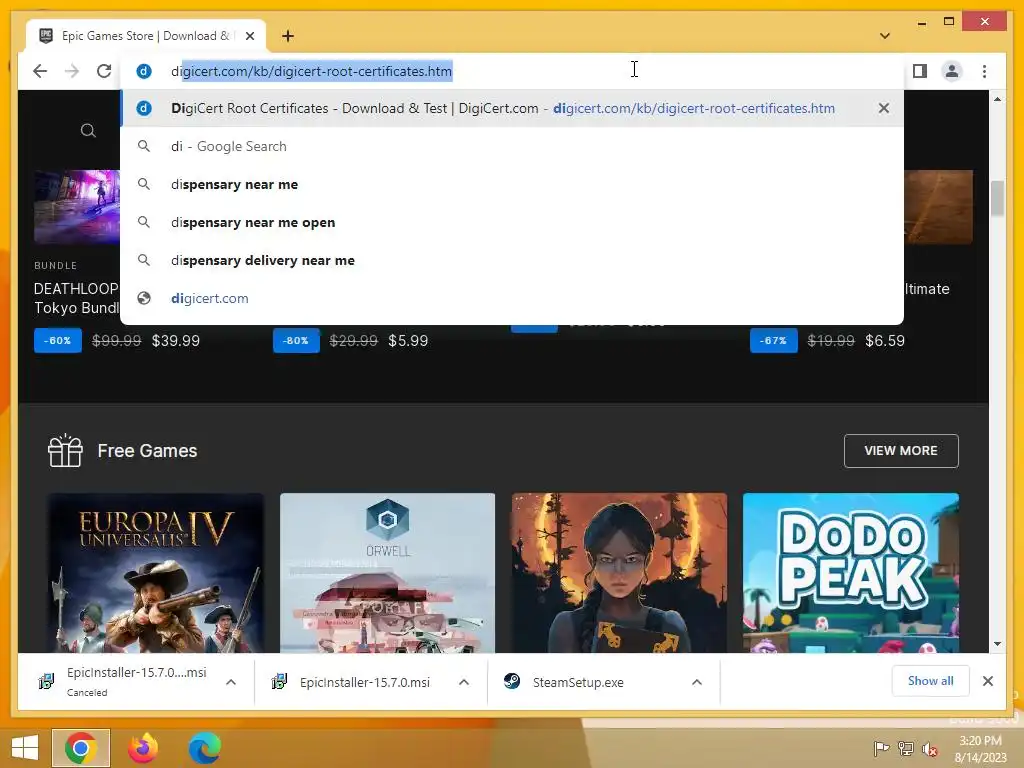
Task: Click the forward navigation arrow
Action: tap(72, 71)
